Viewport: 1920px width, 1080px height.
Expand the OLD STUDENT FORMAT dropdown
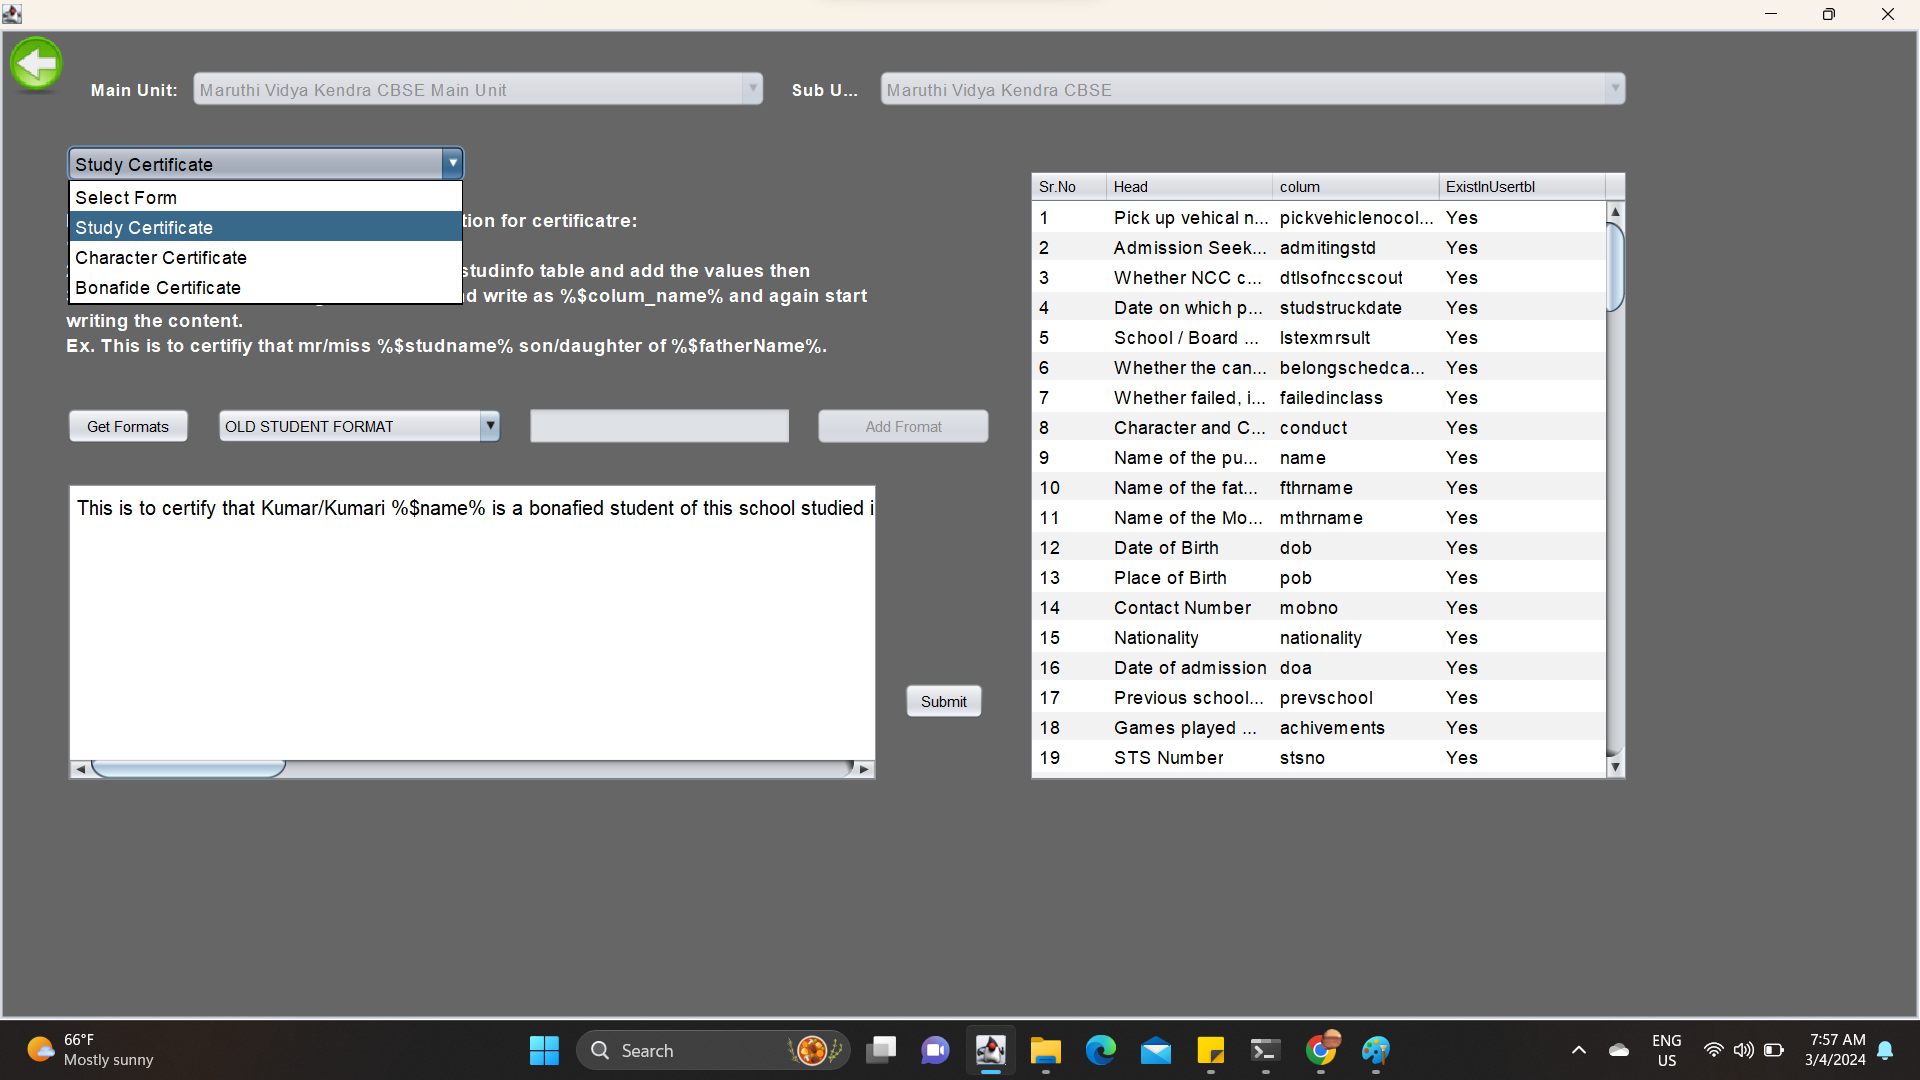click(x=489, y=426)
